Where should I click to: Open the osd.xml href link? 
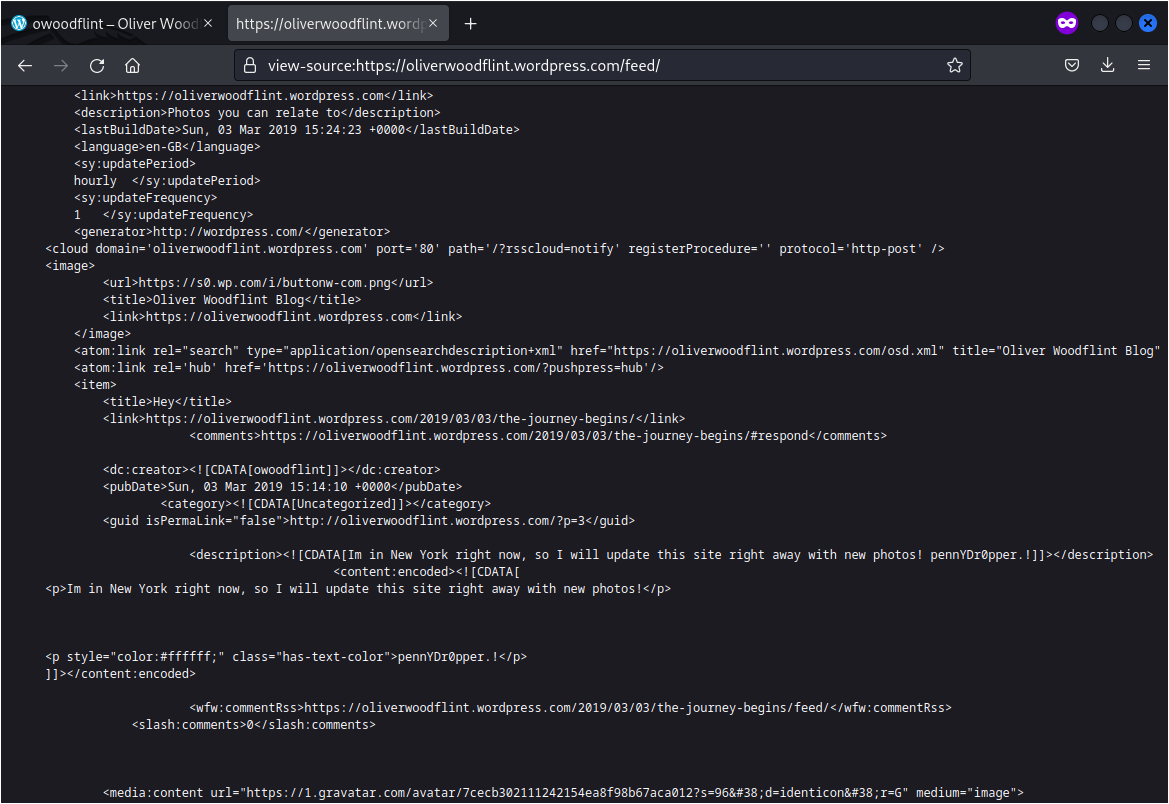point(778,351)
